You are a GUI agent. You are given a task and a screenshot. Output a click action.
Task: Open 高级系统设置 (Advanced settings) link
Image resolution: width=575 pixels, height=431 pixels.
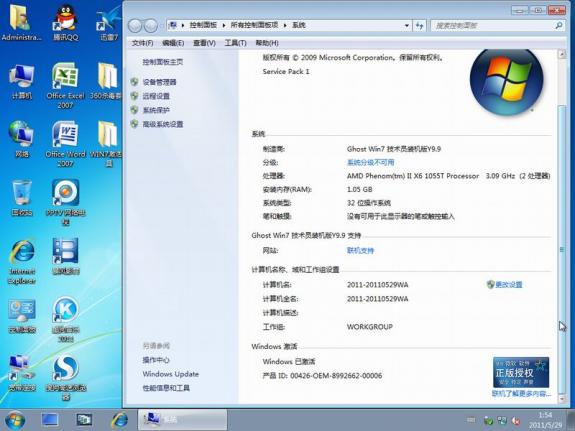pos(163,124)
